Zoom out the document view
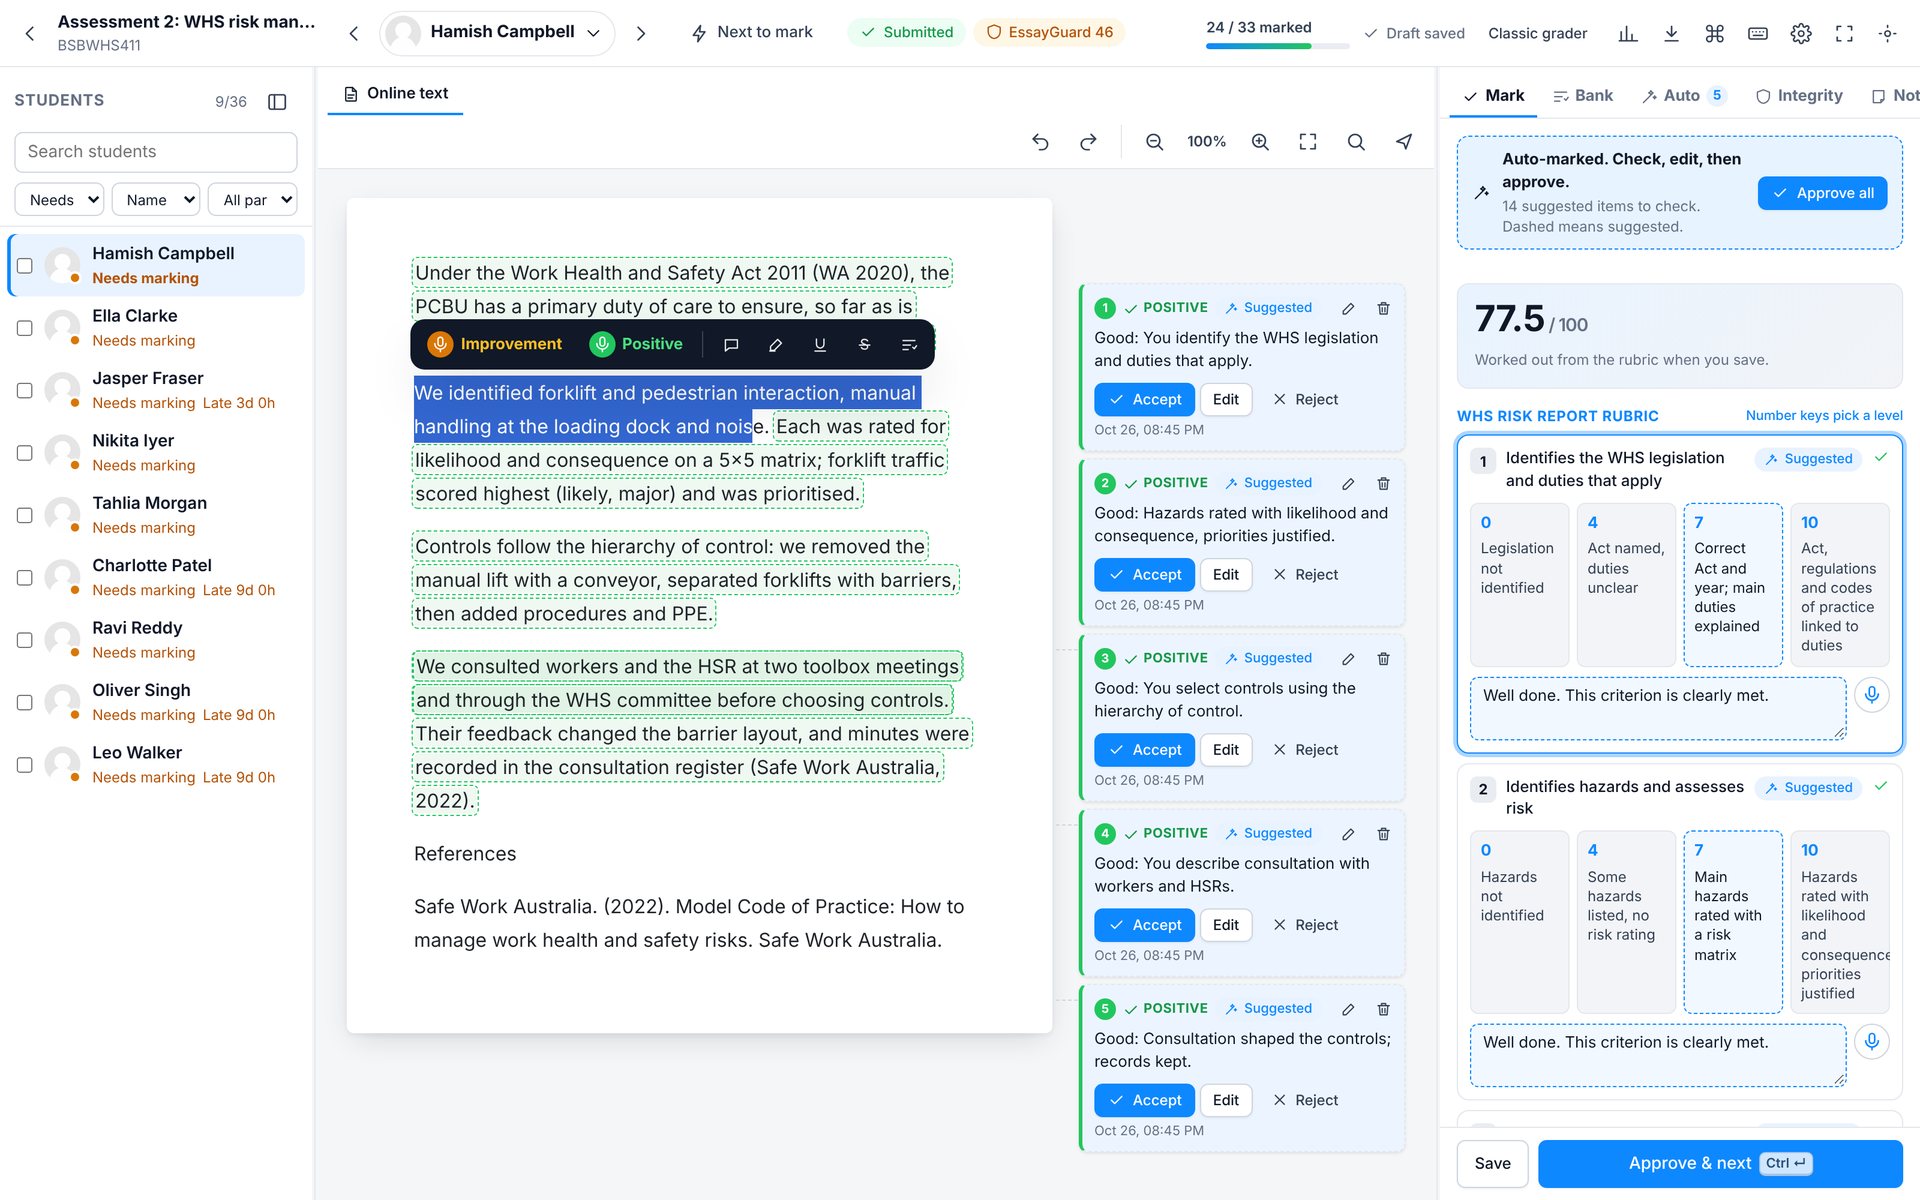This screenshot has height=1200, width=1920. pos(1154,142)
